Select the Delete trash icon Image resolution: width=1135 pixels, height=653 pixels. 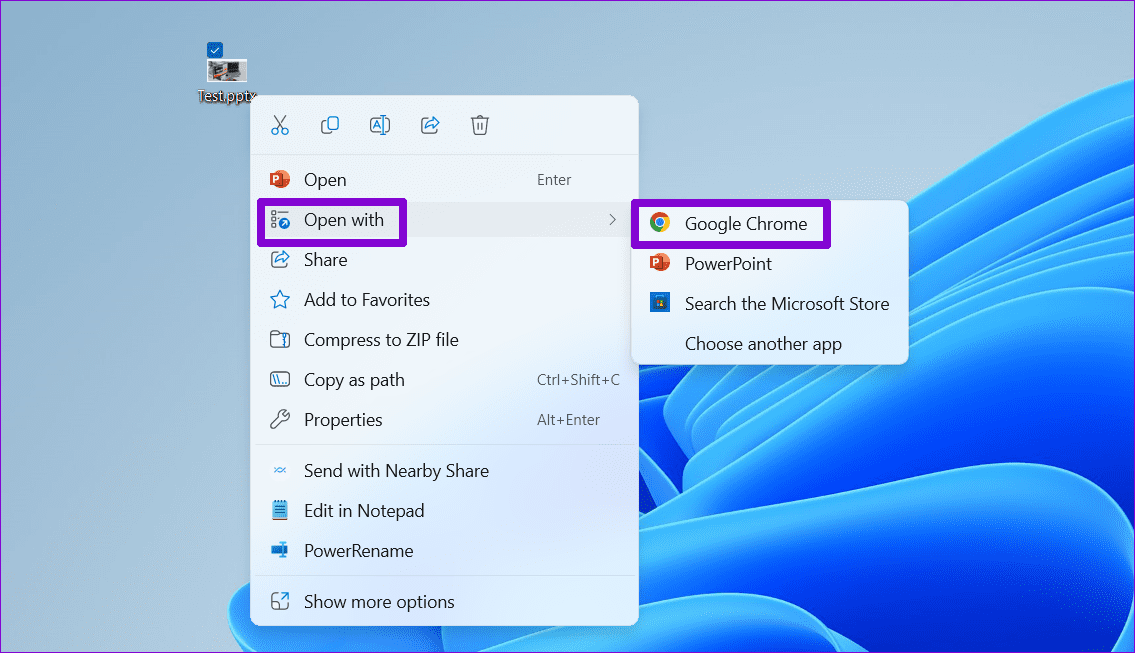click(x=480, y=124)
